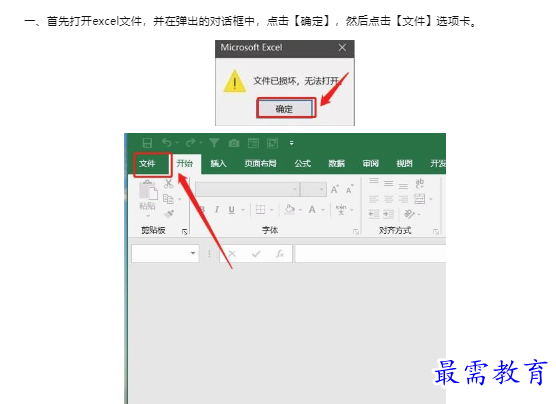Image resolution: width=556 pixels, height=404 pixels.
Task: Expand the Merge and Center dropdown arrow
Action: click(x=431, y=199)
